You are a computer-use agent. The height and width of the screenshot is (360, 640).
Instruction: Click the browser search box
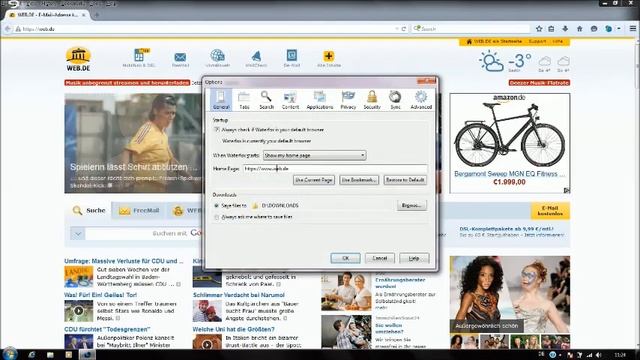coord(471,29)
